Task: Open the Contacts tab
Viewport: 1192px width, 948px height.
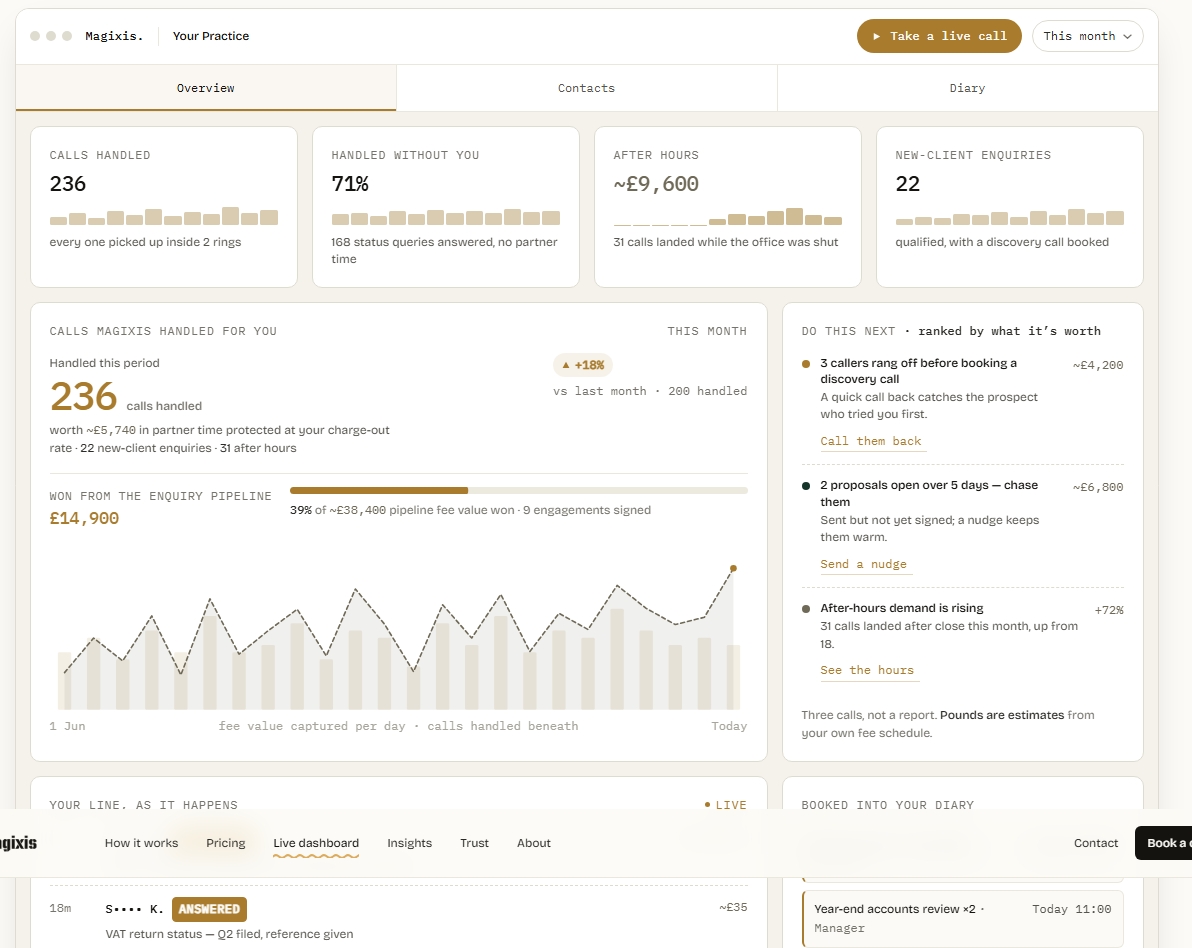Action: pyautogui.click(x=586, y=88)
